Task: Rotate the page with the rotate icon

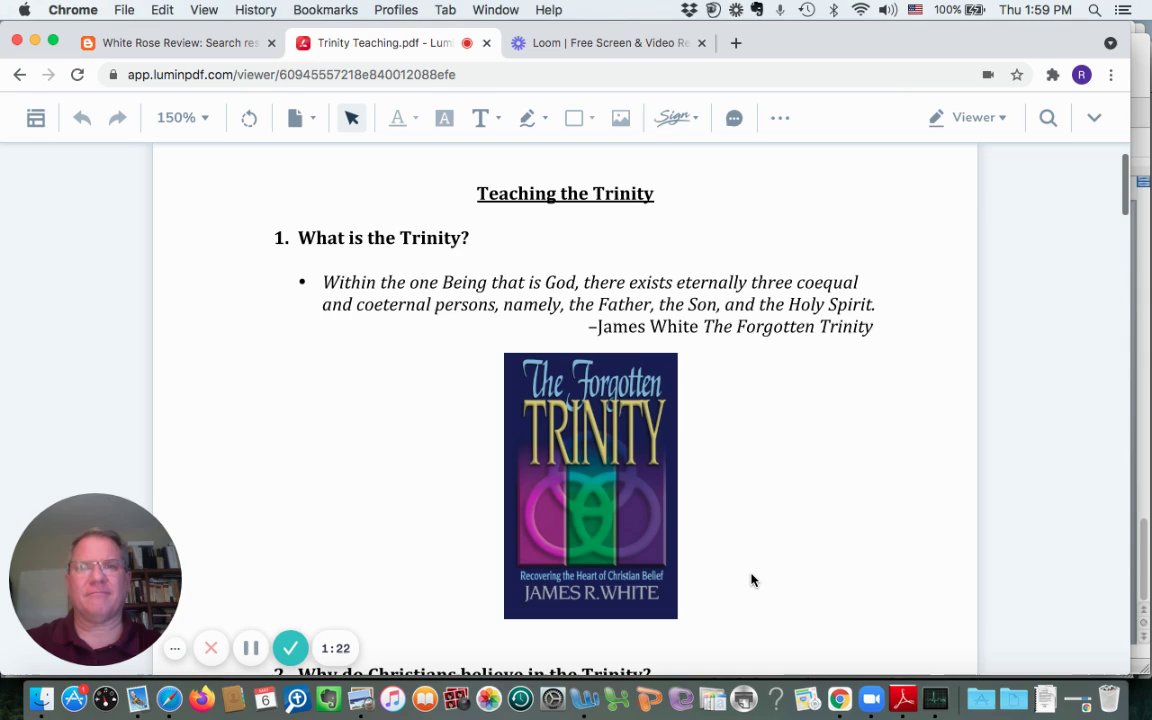Action: [249, 118]
